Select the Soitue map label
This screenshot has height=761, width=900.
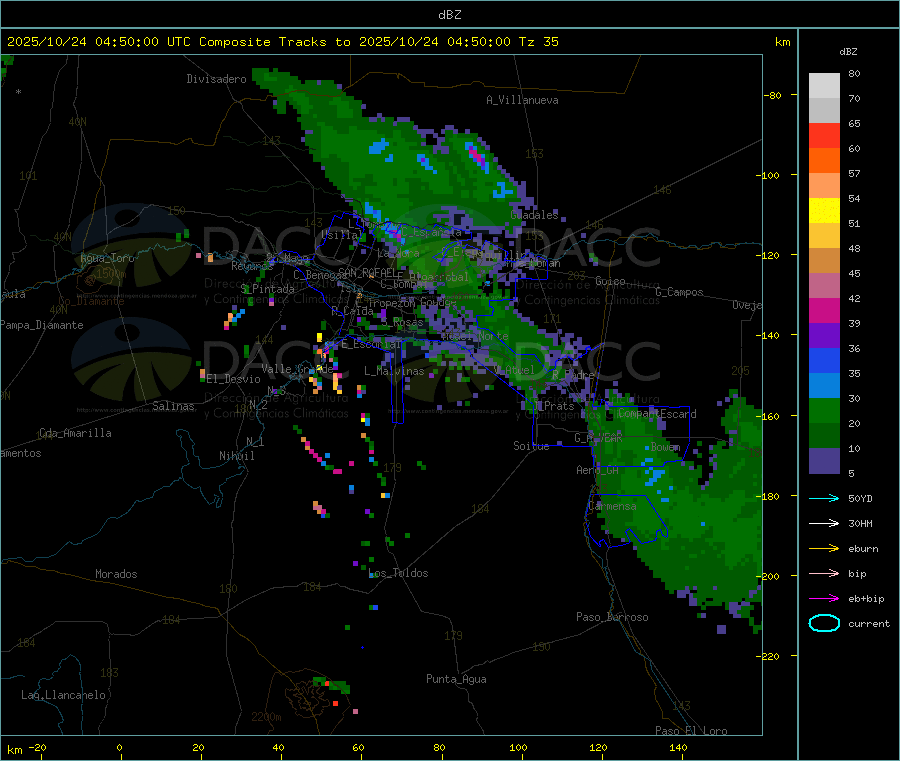[532, 446]
